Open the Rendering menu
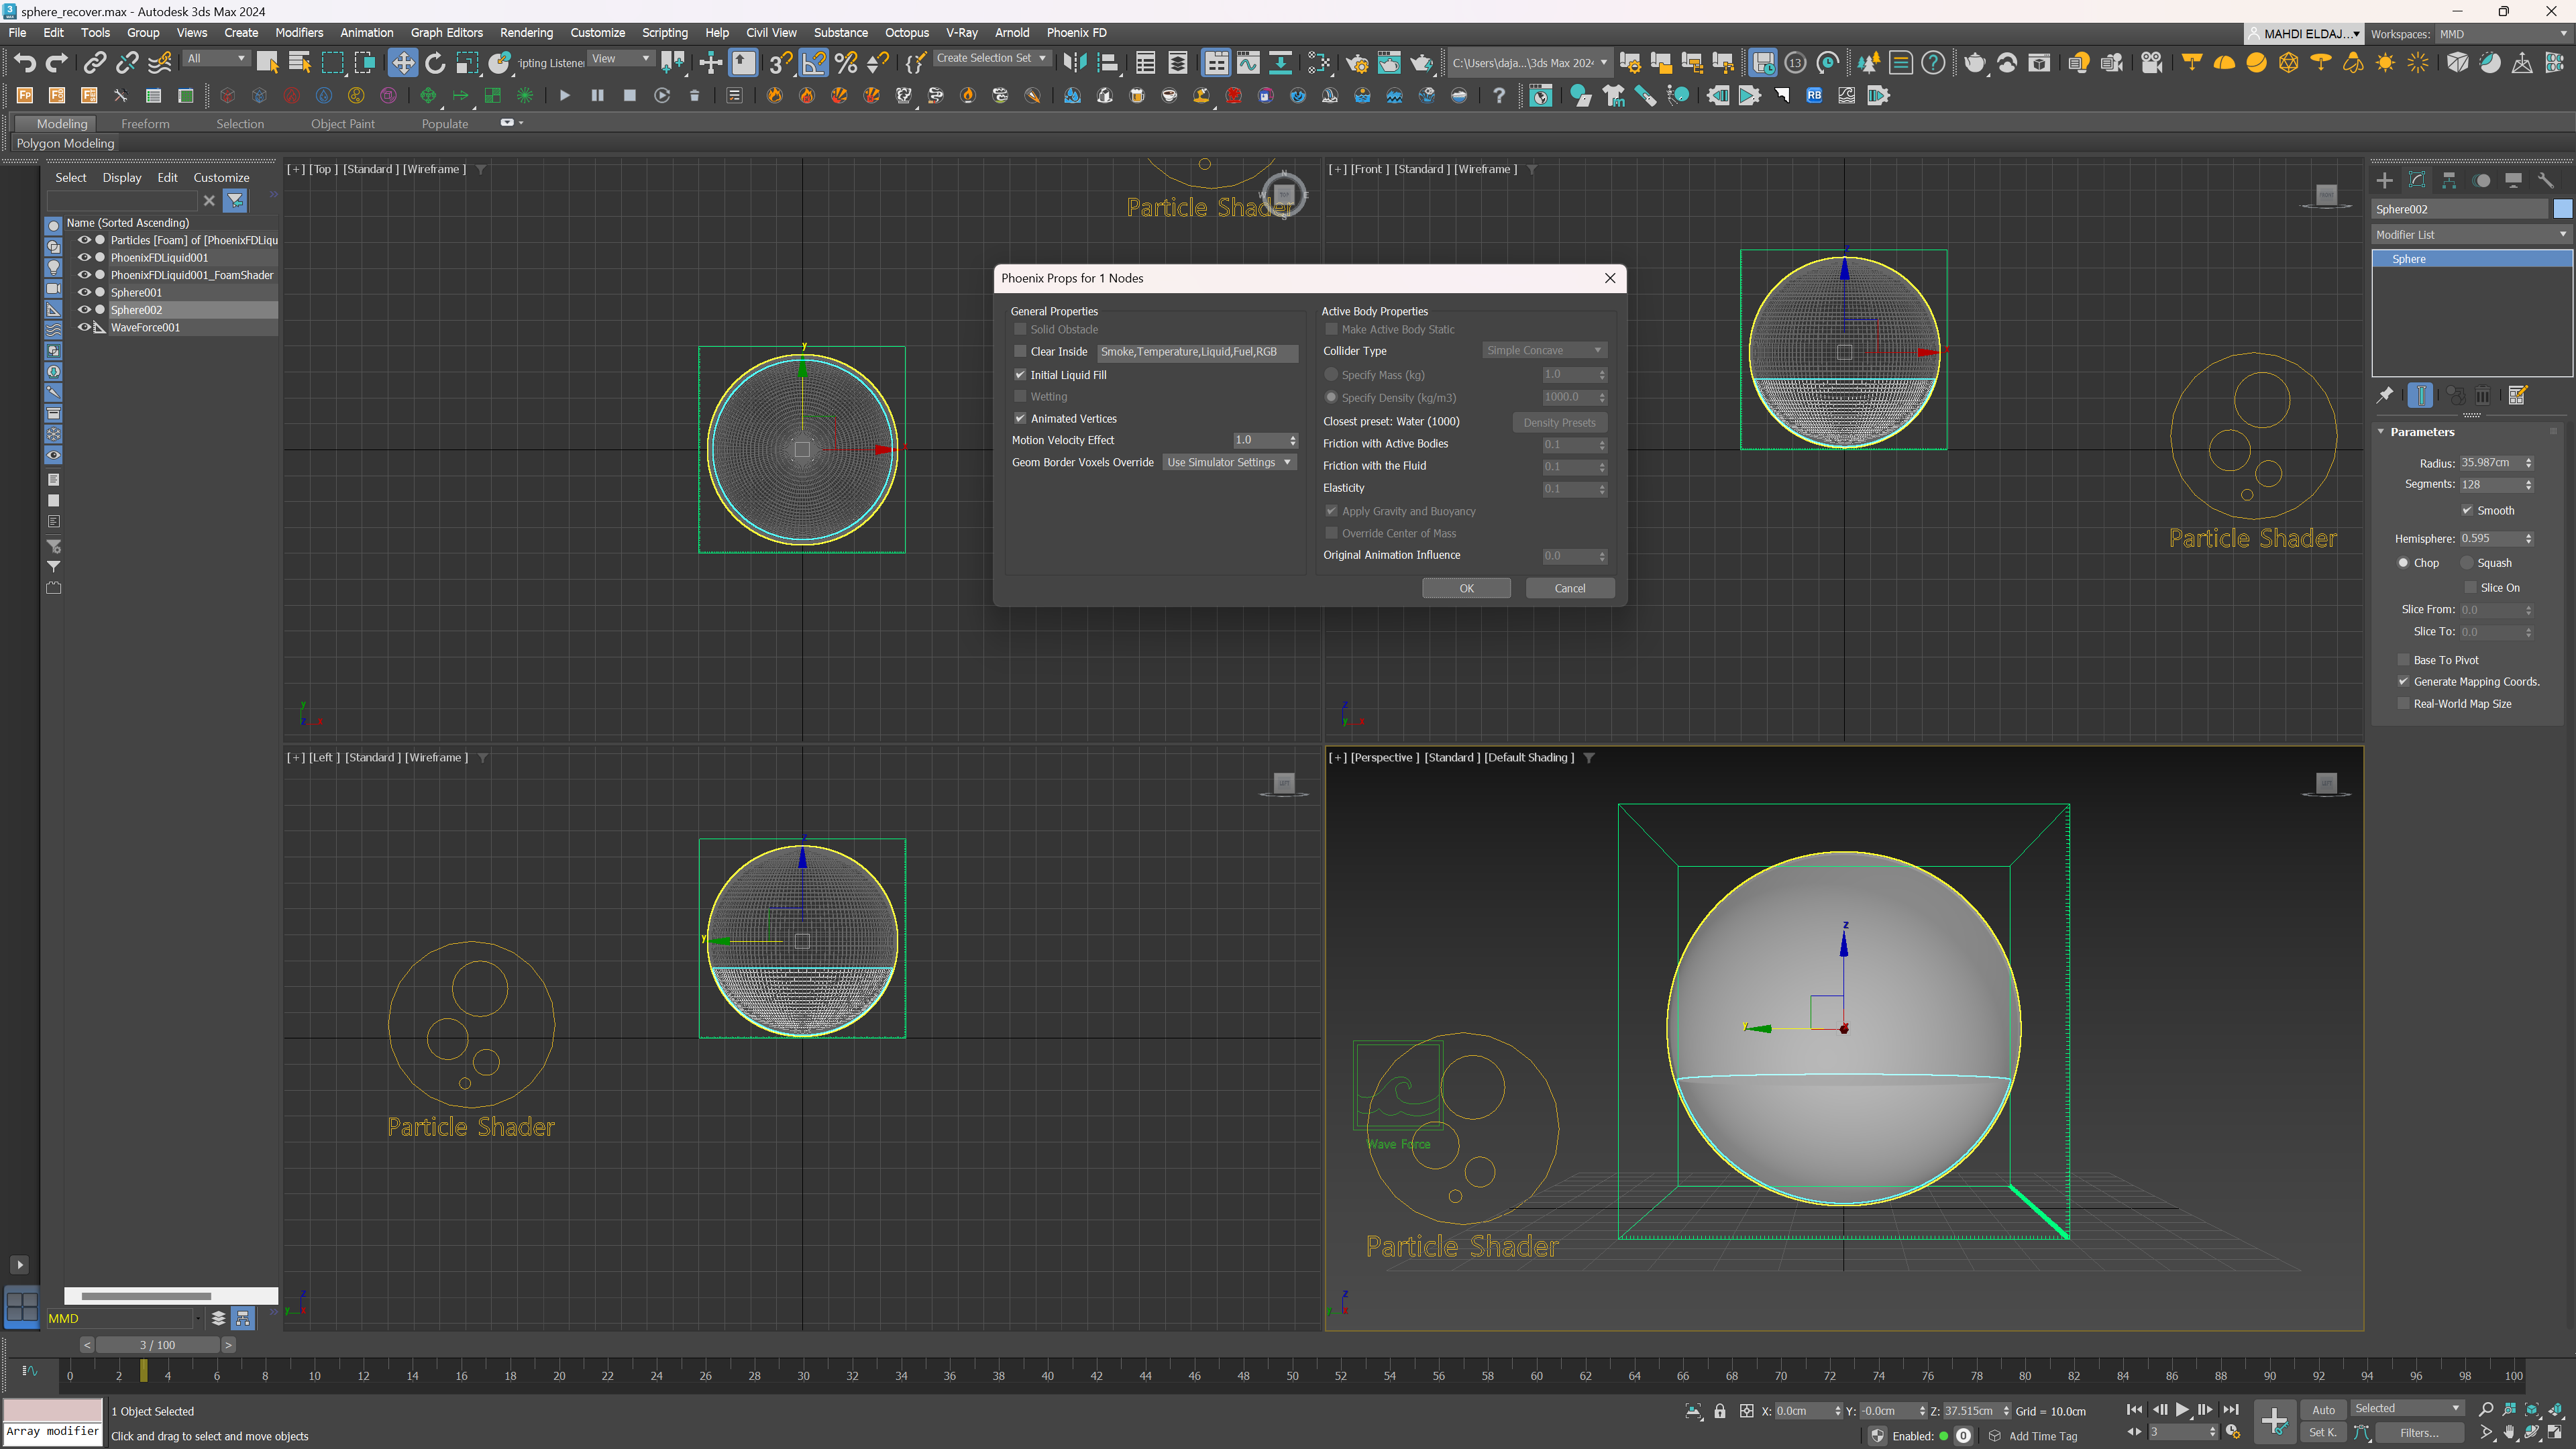This screenshot has width=2576, height=1449. pos(526,33)
